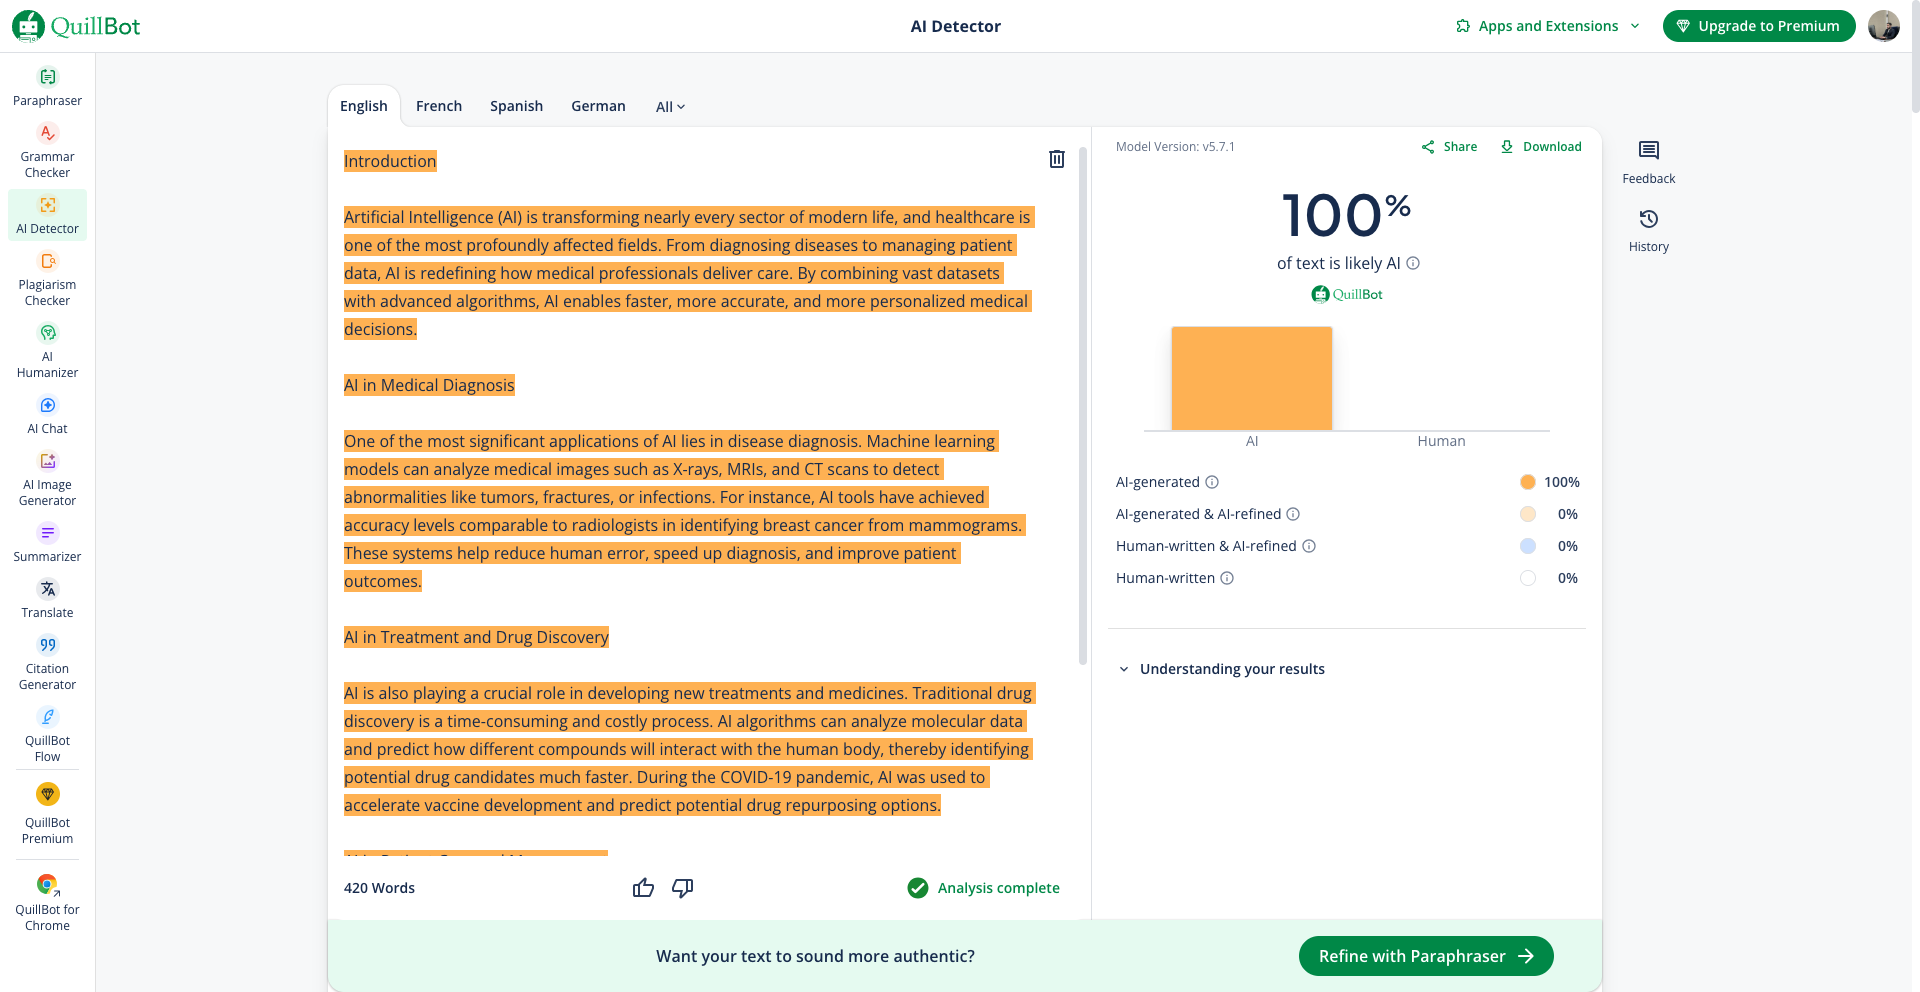The width and height of the screenshot is (1920, 992).
Task: Expand the All languages dropdown
Action: coord(670,107)
